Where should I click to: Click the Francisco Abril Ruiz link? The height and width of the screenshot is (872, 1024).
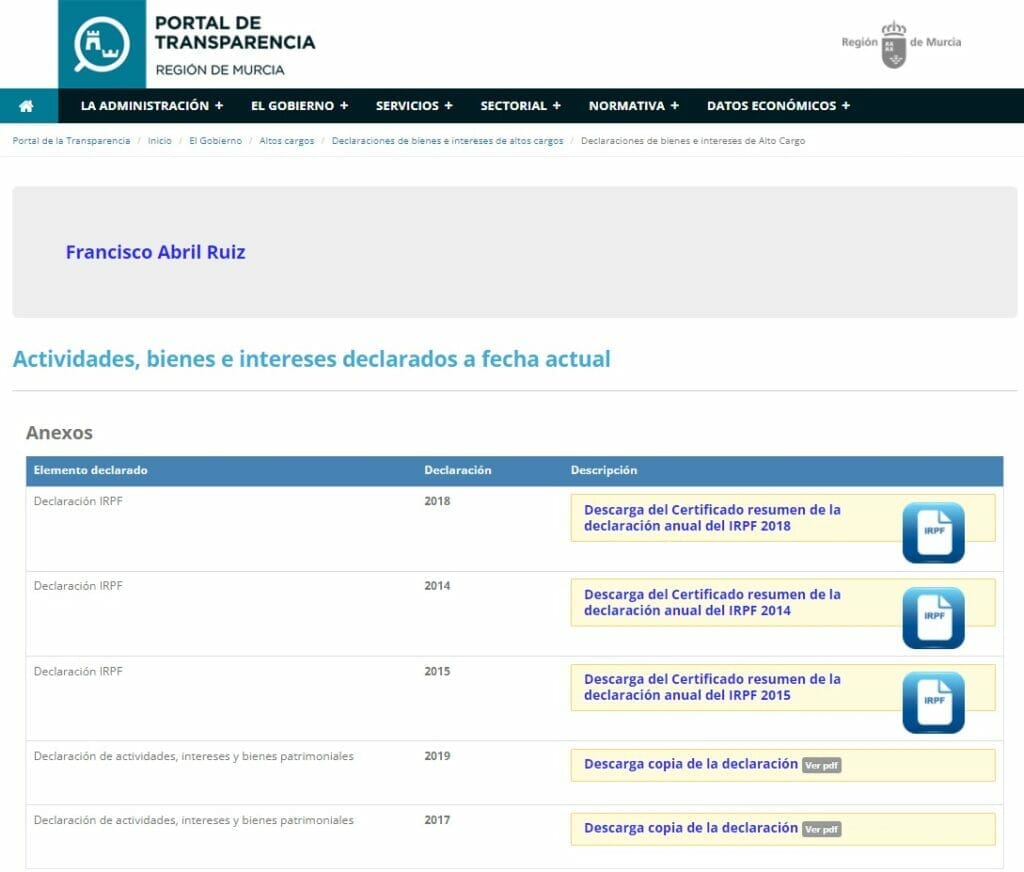point(155,252)
